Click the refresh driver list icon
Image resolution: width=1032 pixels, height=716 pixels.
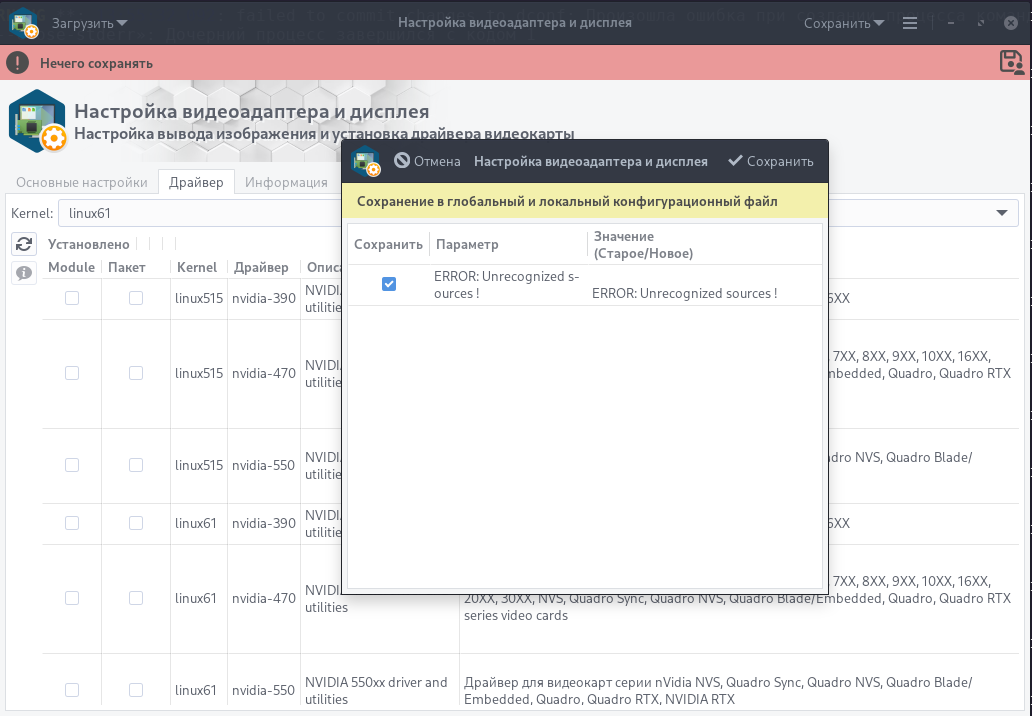[24, 243]
